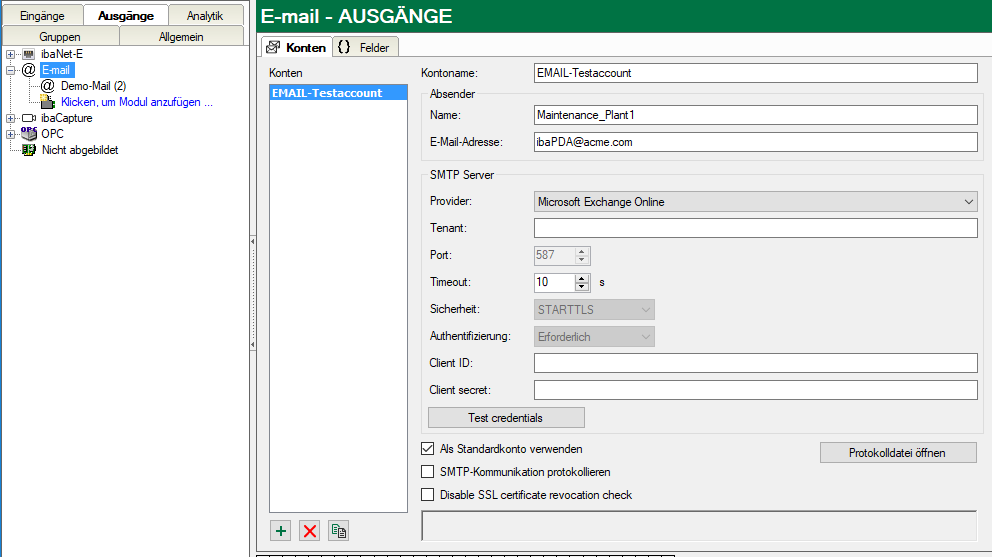This screenshot has height=557, width=992.
Task: Click the copy account icon
Action: pyautogui.click(x=339, y=531)
